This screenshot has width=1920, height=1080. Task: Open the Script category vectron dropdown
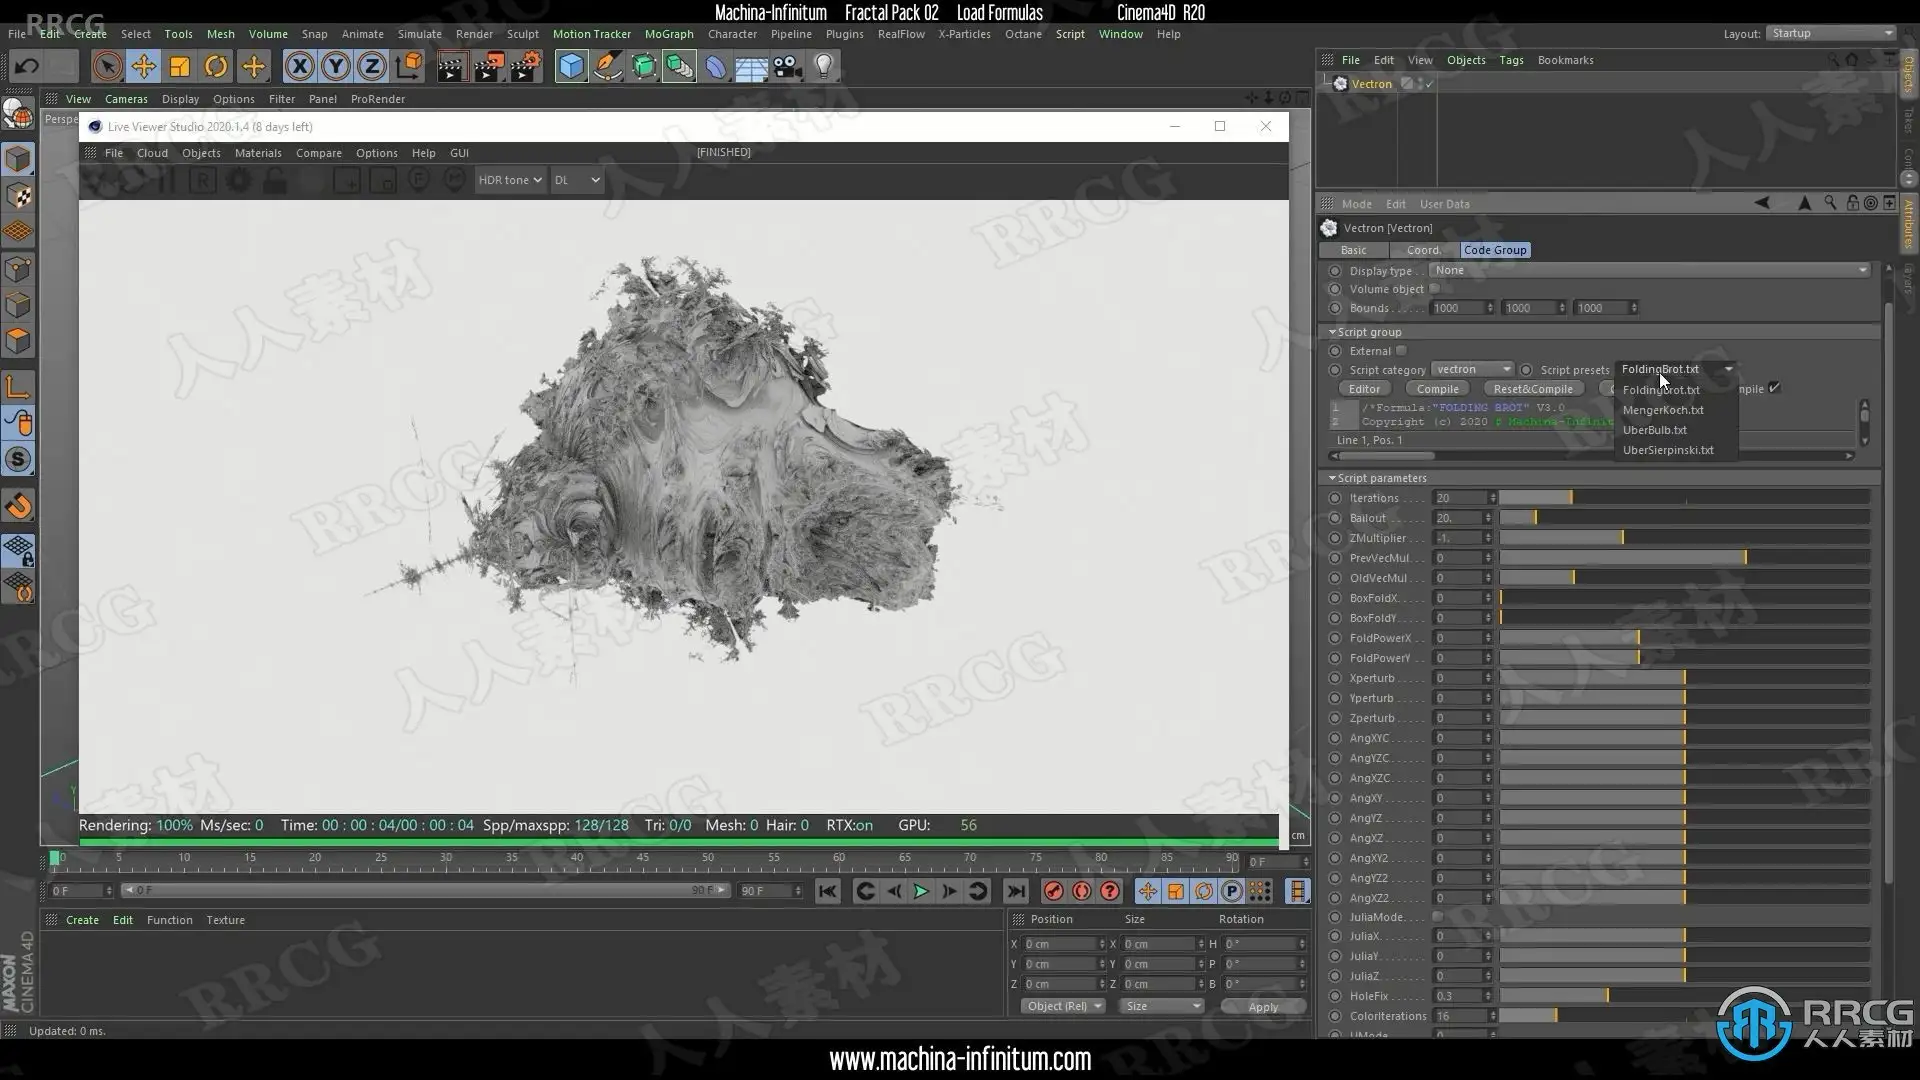tap(1472, 370)
